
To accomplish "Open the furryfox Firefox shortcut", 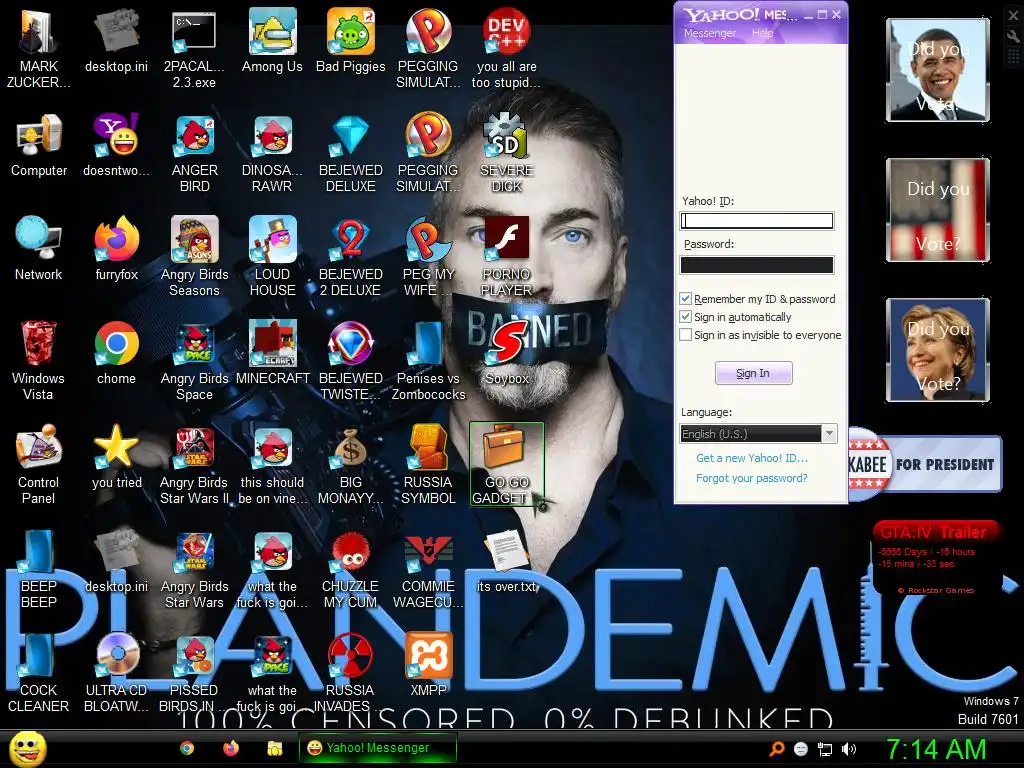I will 117,249.
